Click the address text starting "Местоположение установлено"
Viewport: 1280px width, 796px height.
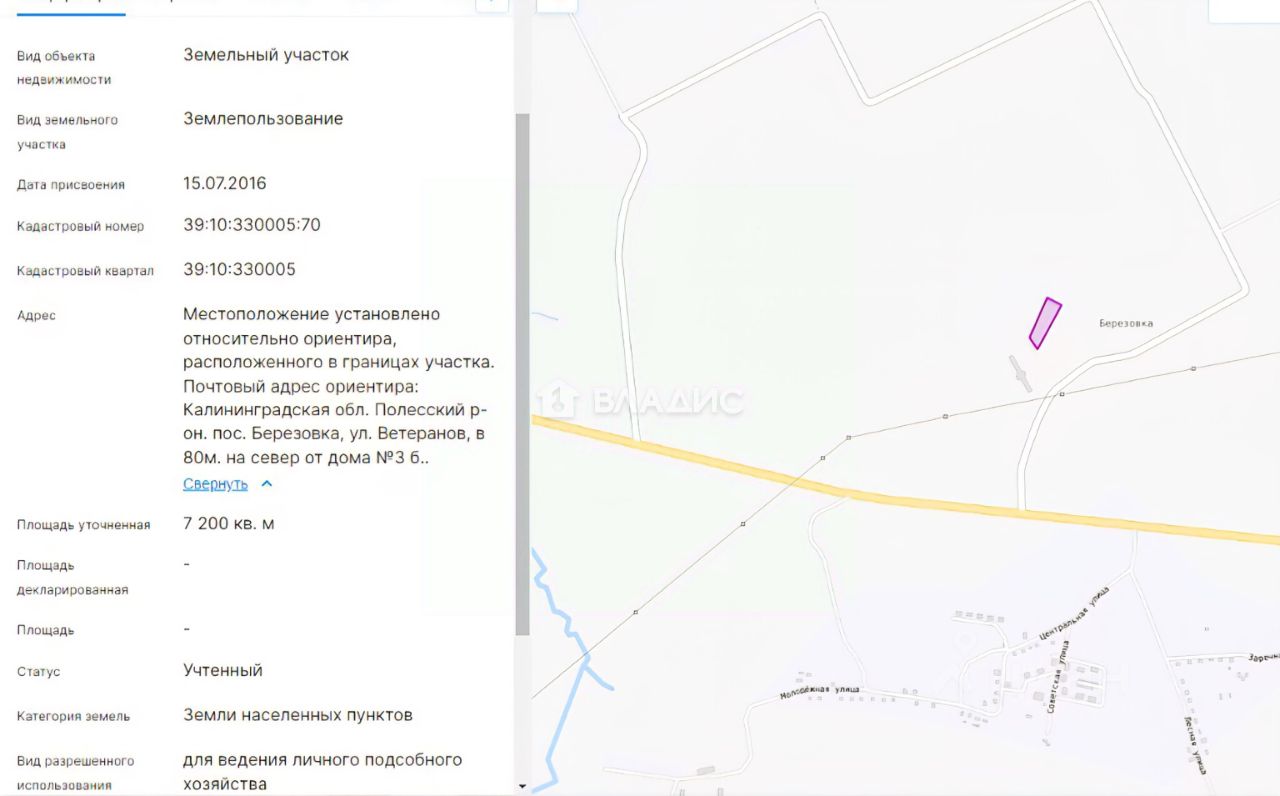coord(338,386)
